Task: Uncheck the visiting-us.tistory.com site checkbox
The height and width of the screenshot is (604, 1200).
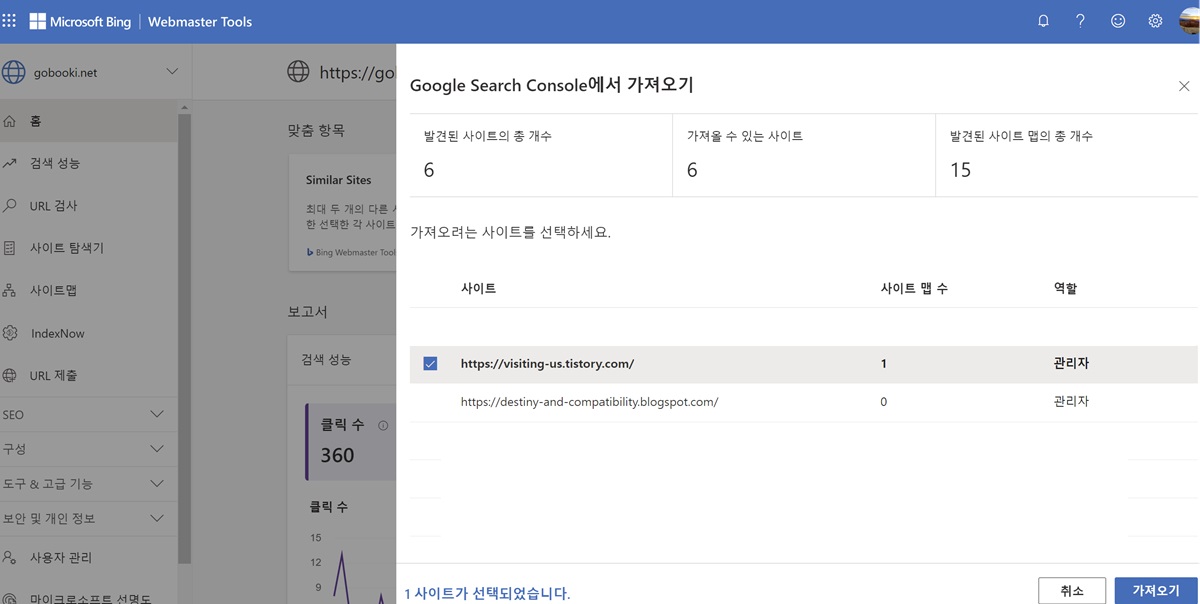Action: [429, 363]
